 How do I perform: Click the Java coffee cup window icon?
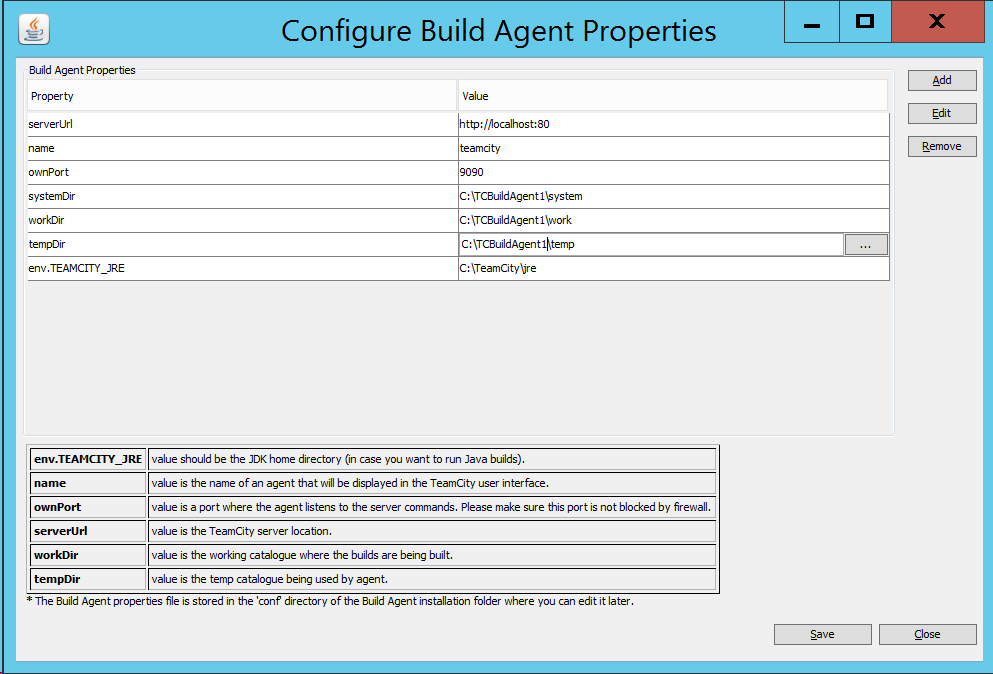34,29
